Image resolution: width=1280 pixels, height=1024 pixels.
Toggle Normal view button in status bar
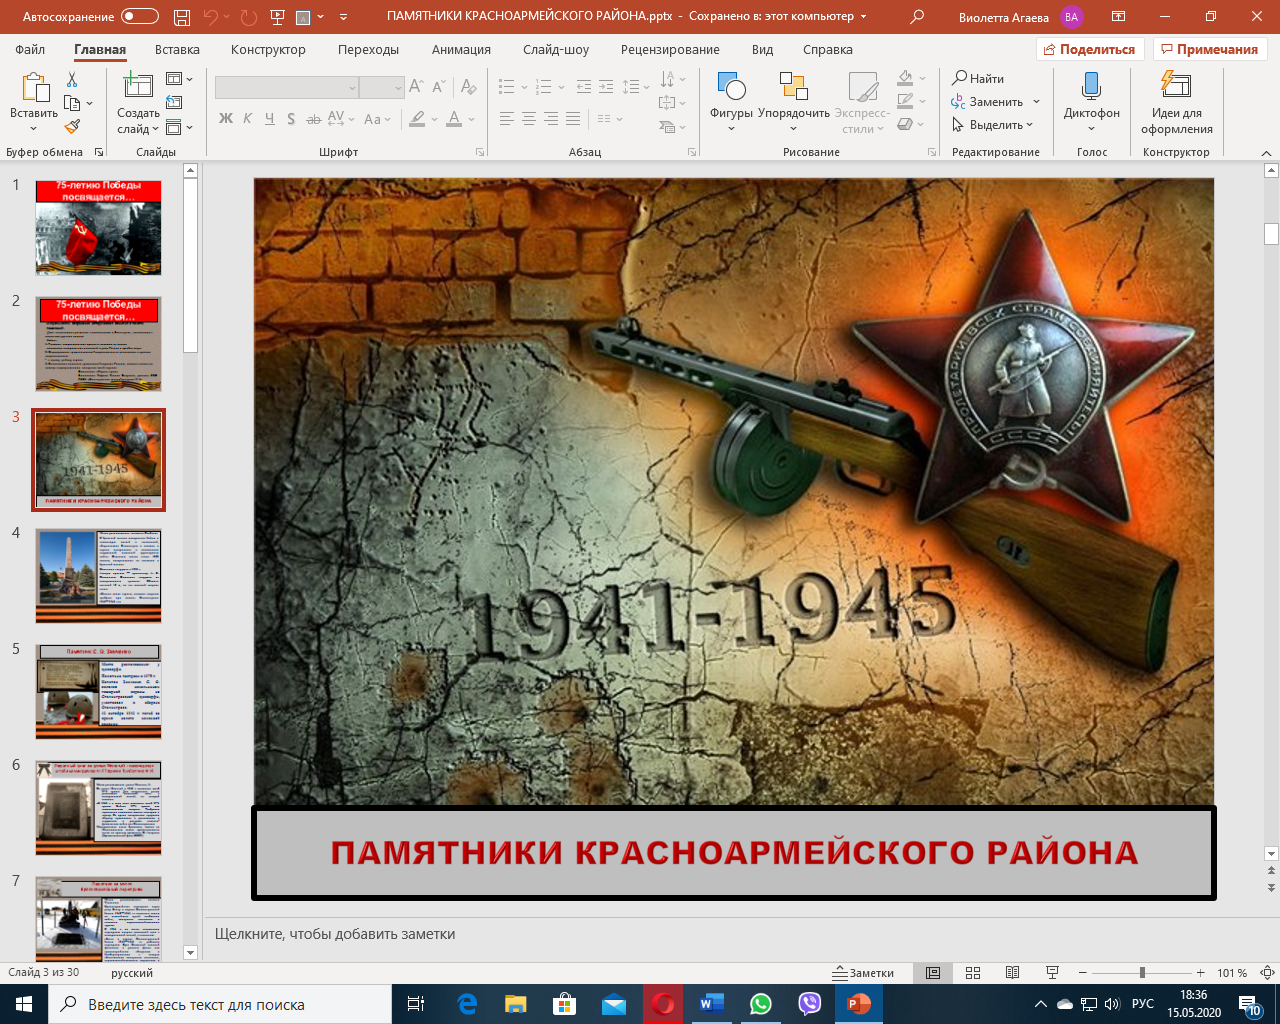pos(933,973)
